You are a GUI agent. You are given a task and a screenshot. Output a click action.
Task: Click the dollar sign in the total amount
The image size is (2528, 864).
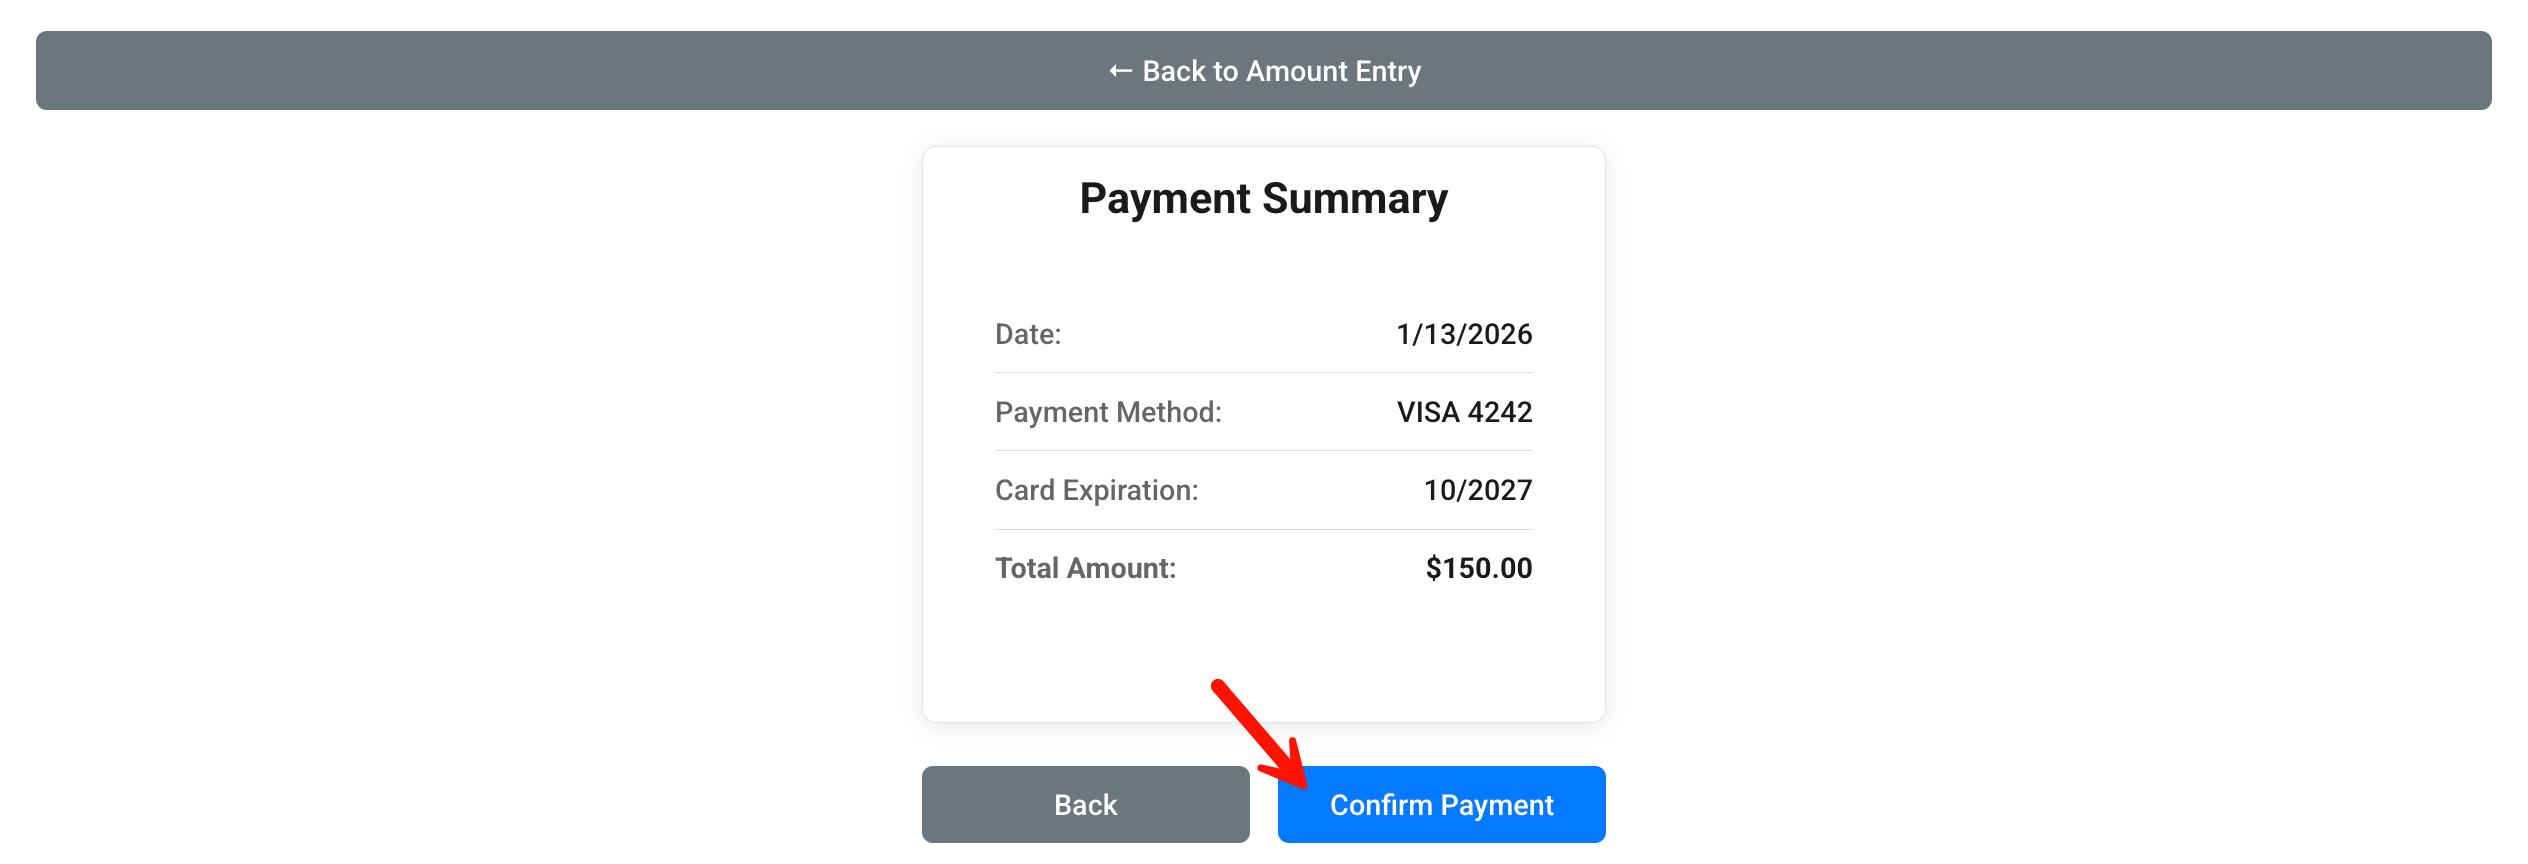click(x=1434, y=568)
